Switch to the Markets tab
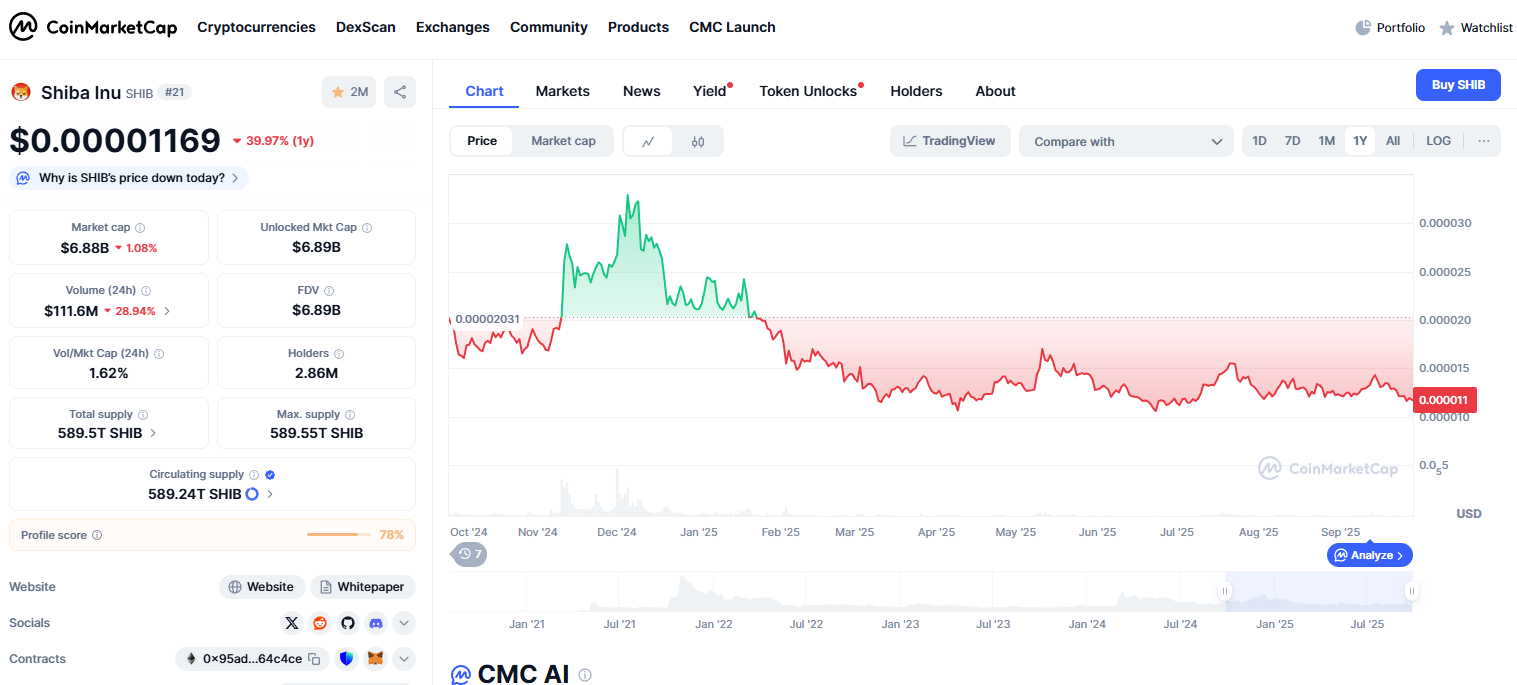Screen dimensions: 1517x685 (x=562, y=91)
